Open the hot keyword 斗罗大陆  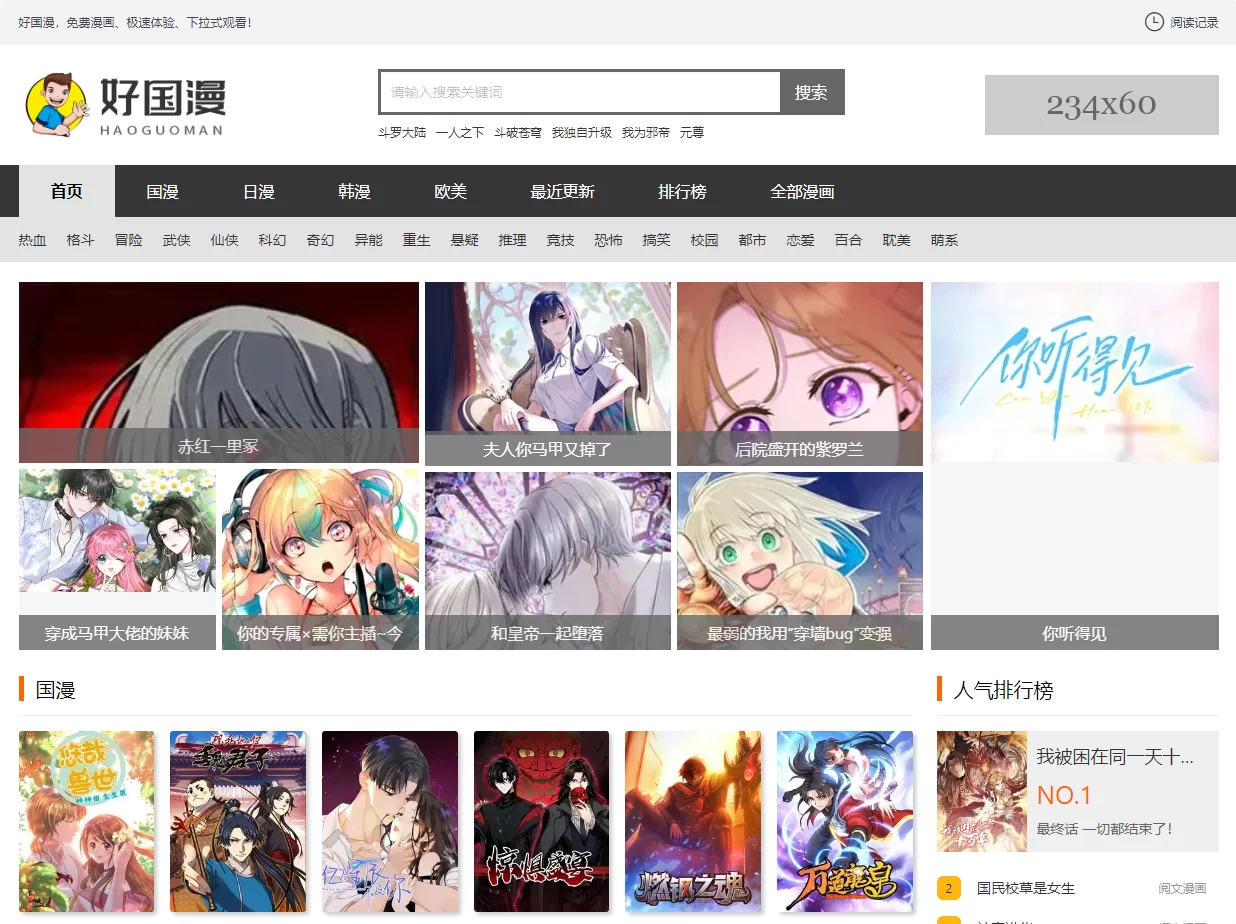tap(402, 131)
